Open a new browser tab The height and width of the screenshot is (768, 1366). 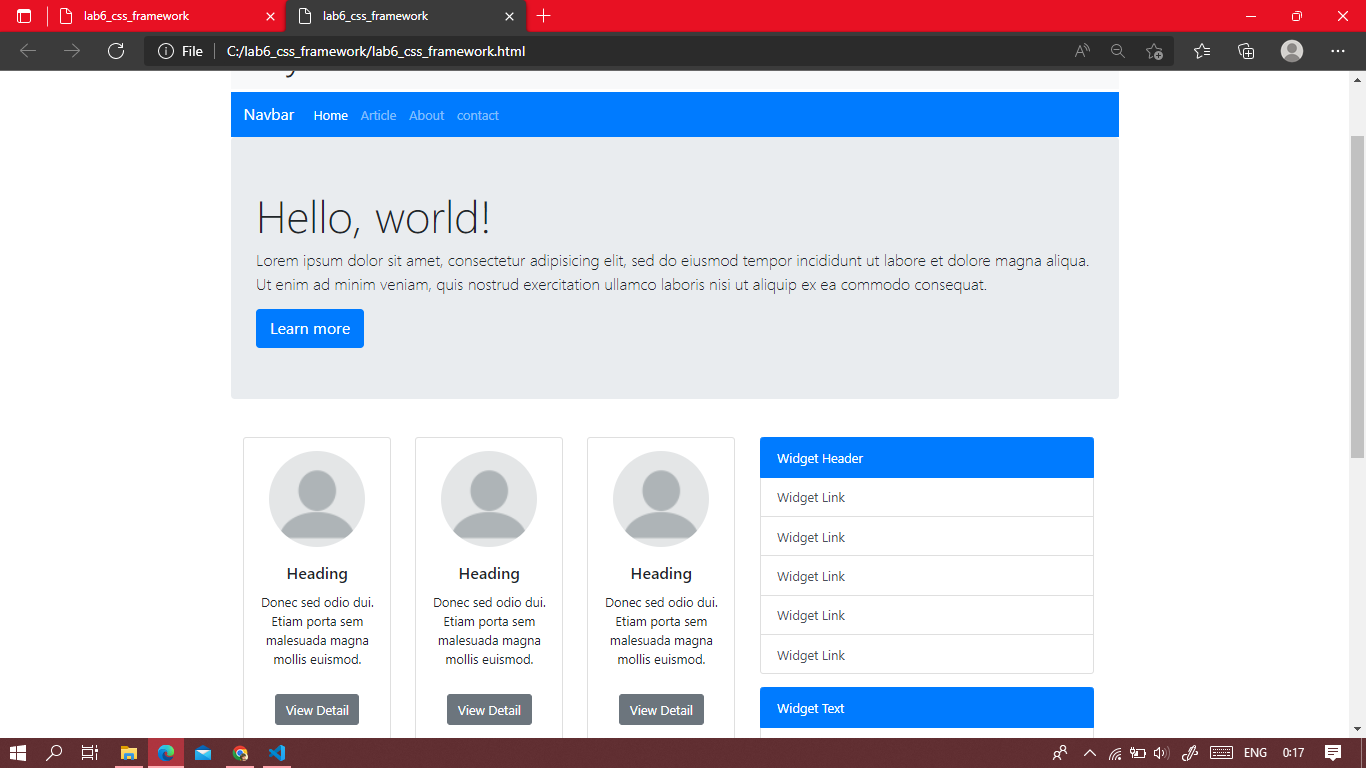click(x=543, y=16)
